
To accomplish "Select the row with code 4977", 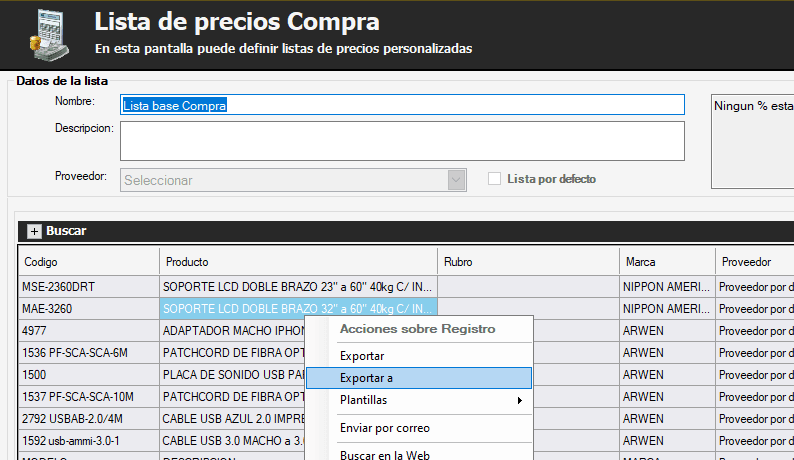I will tap(88, 331).
